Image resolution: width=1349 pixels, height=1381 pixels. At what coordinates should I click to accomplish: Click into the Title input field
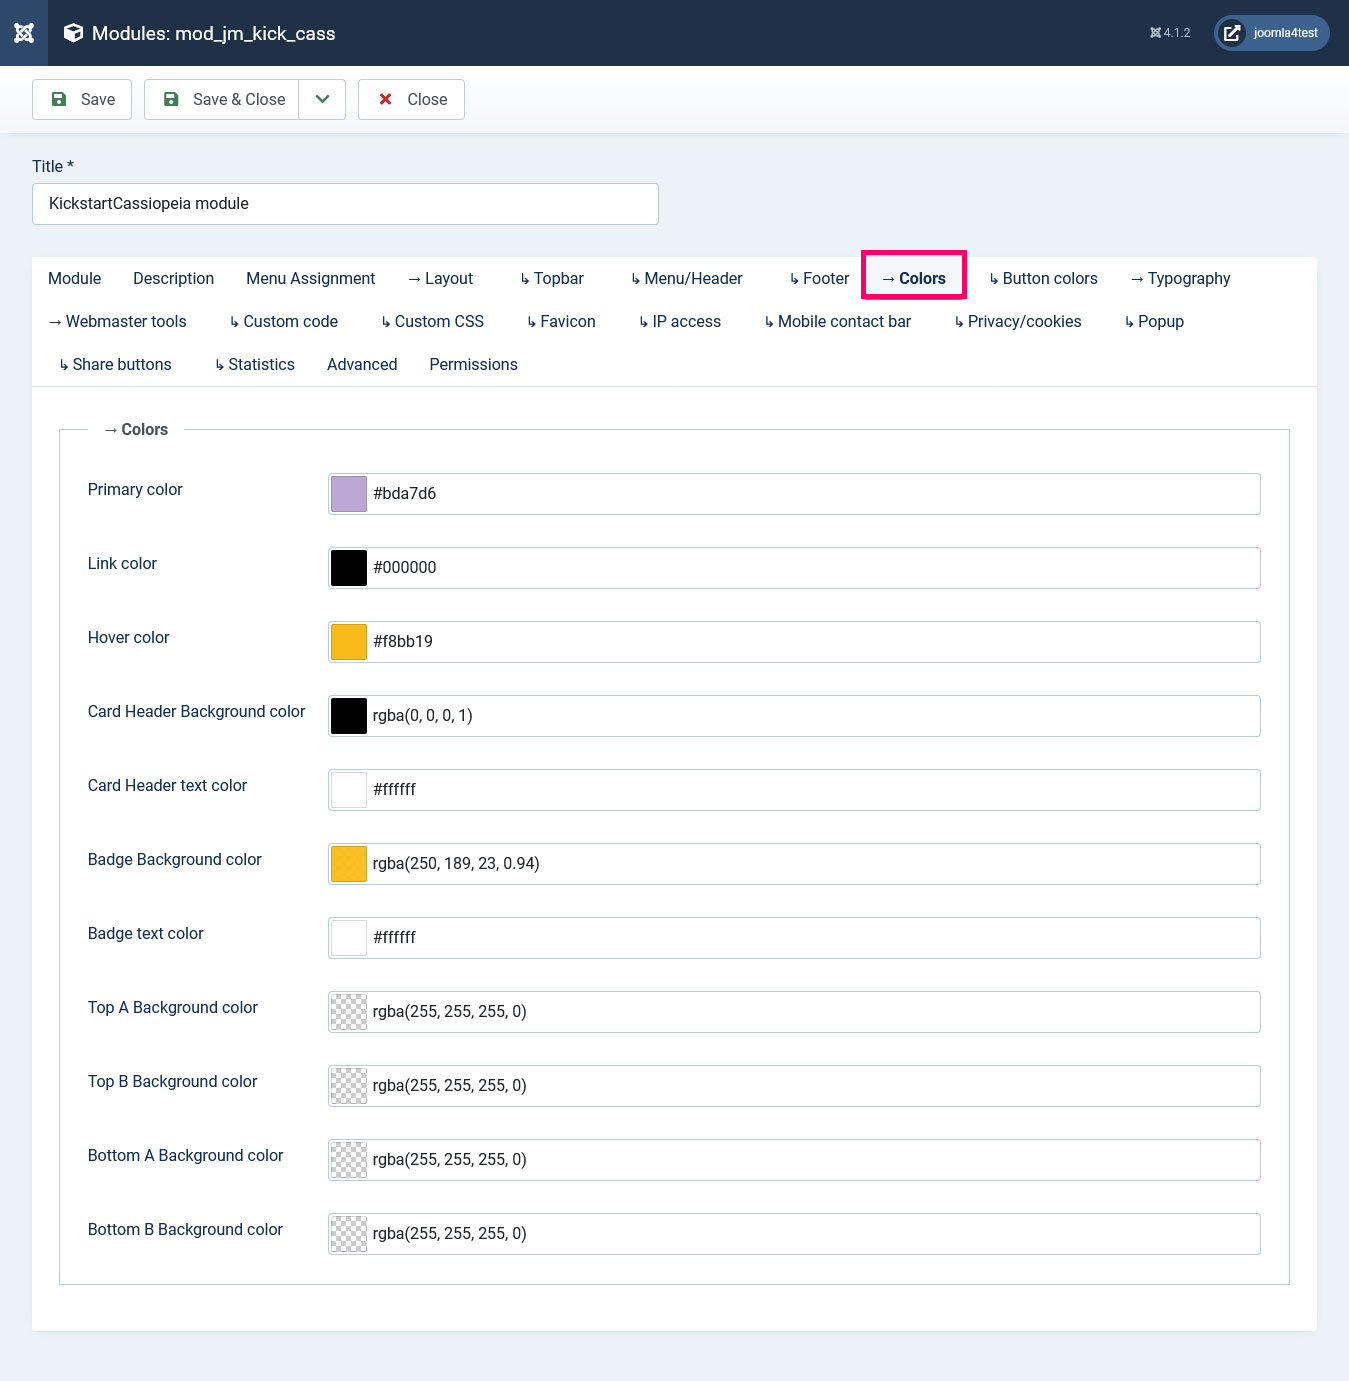pos(345,204)
